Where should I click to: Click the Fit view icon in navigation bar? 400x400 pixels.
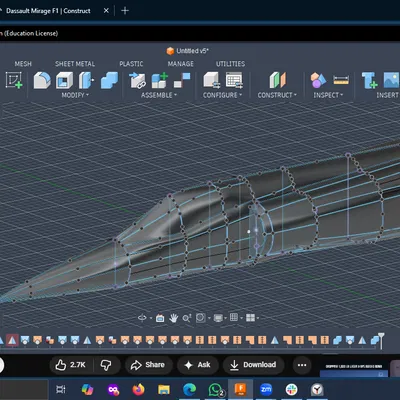tap(200, 318)
